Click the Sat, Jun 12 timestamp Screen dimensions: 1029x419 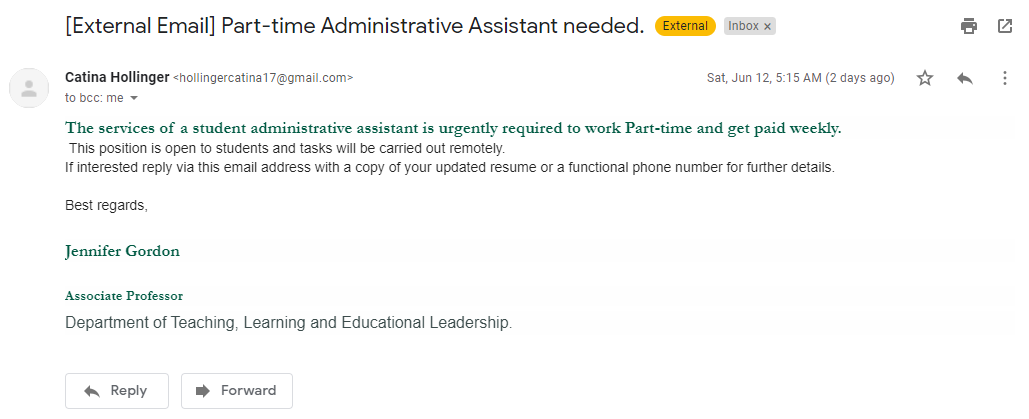pyautogui.click(x=800, y=78)
